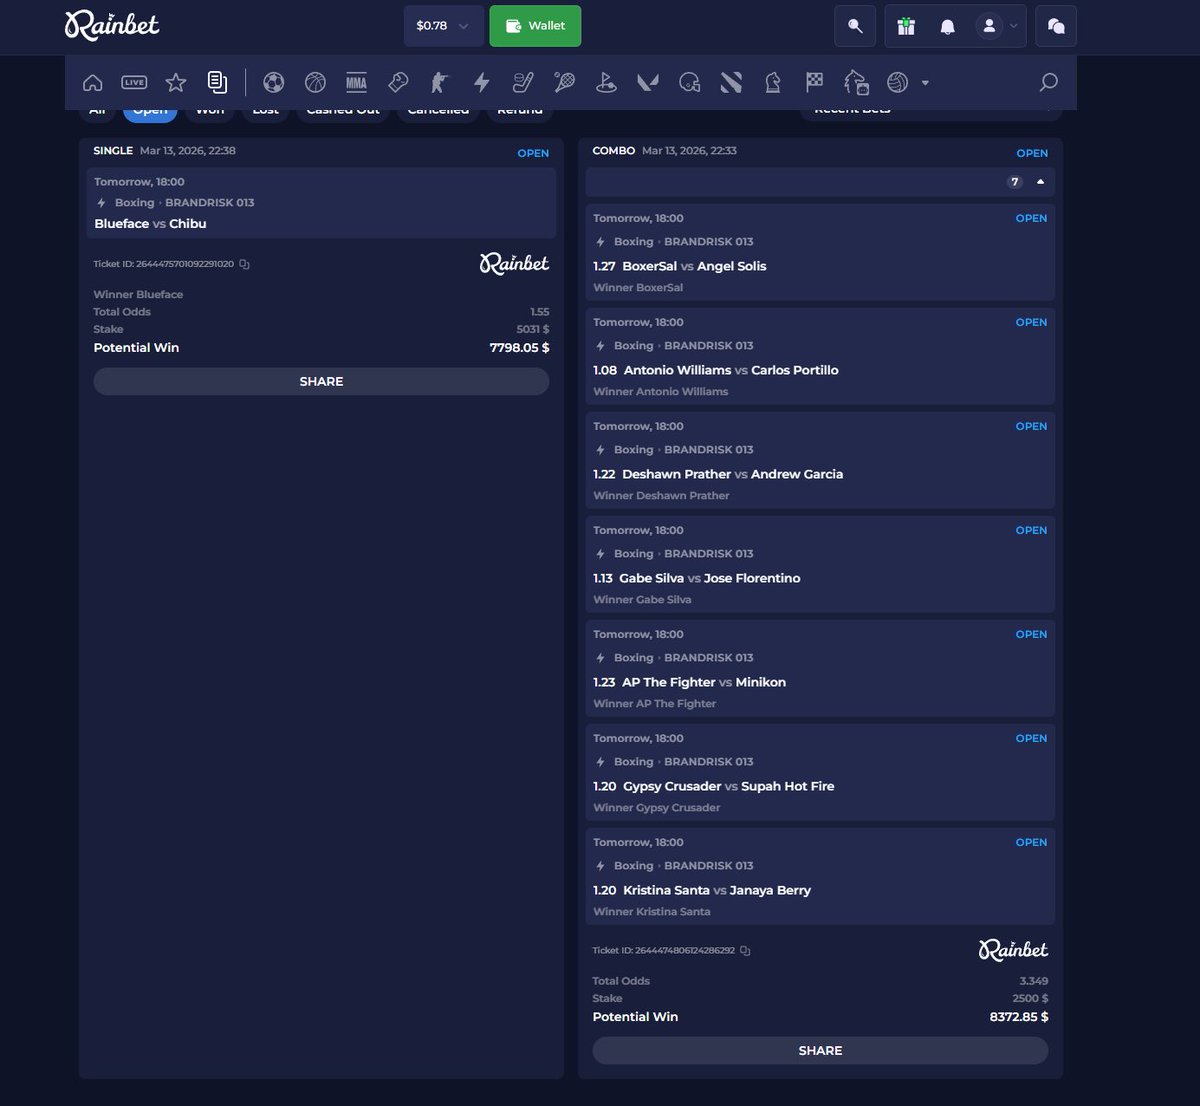Select the Counter-Strike shooter icon
1200x1106 pixels.
click(x=440, y=83)
